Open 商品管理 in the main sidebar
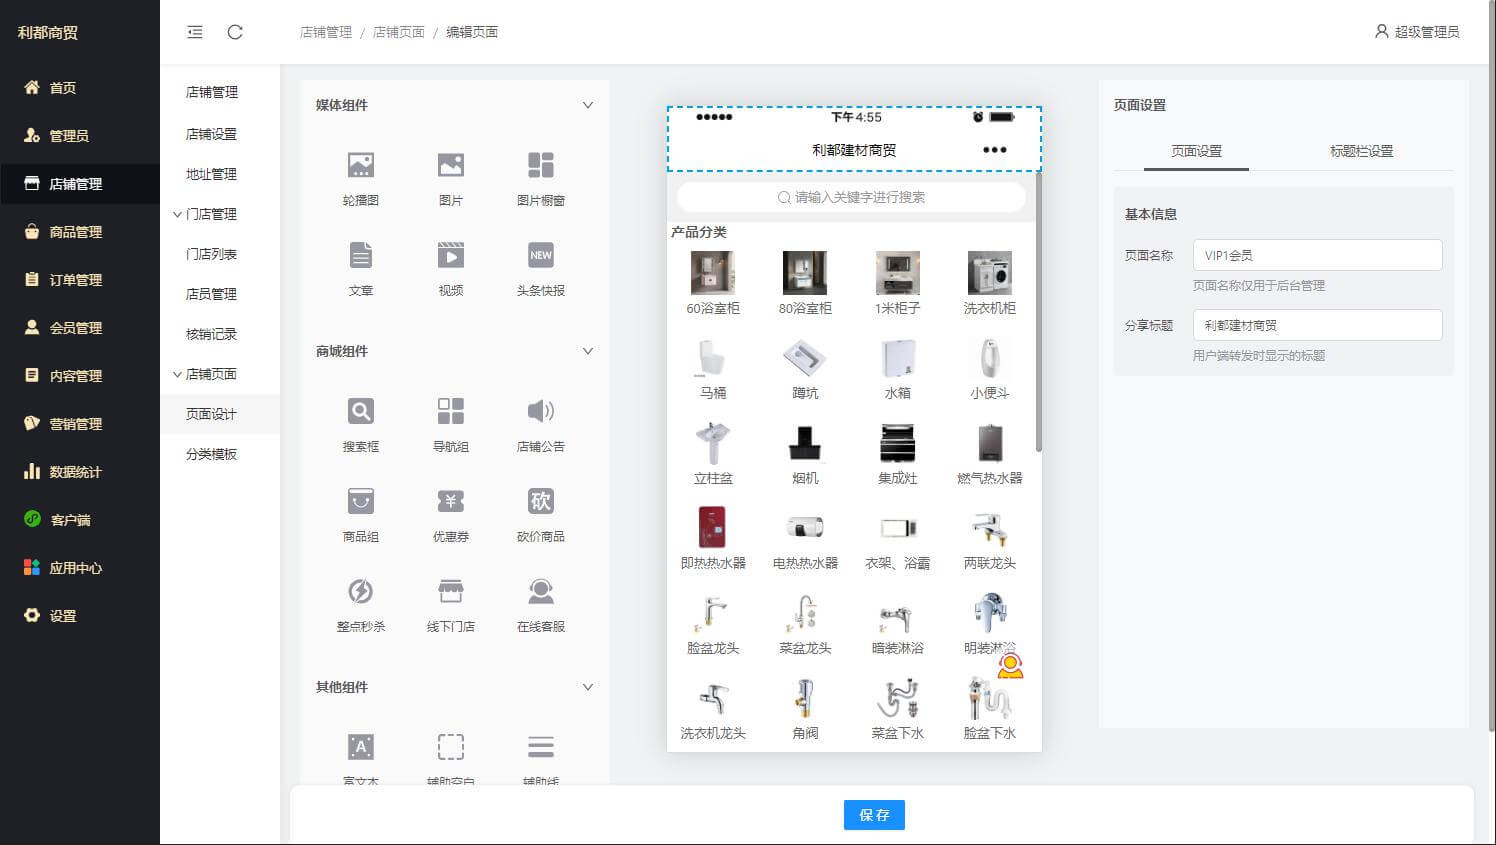 click(x=80, y=232)
